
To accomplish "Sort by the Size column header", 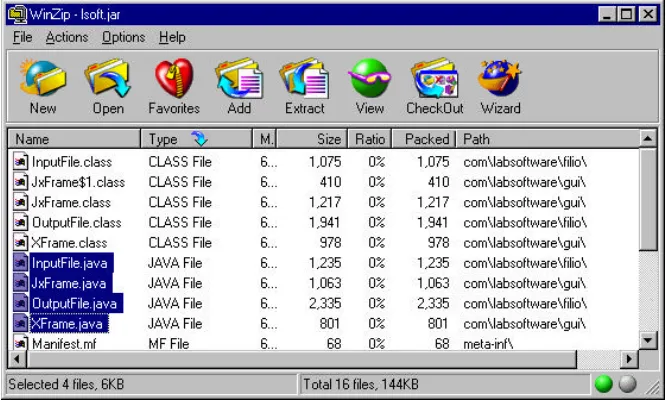I will click(312, 139).
